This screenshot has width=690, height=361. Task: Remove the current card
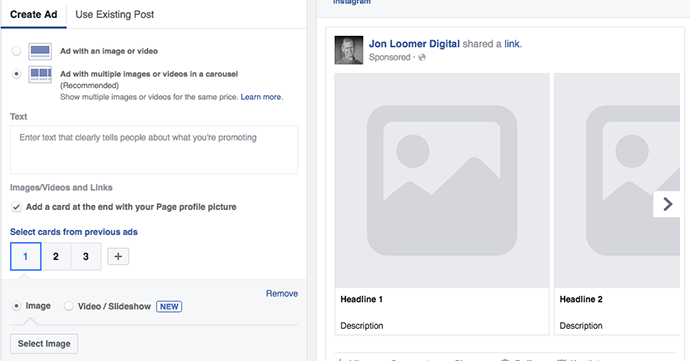click(x=282, y=294)
